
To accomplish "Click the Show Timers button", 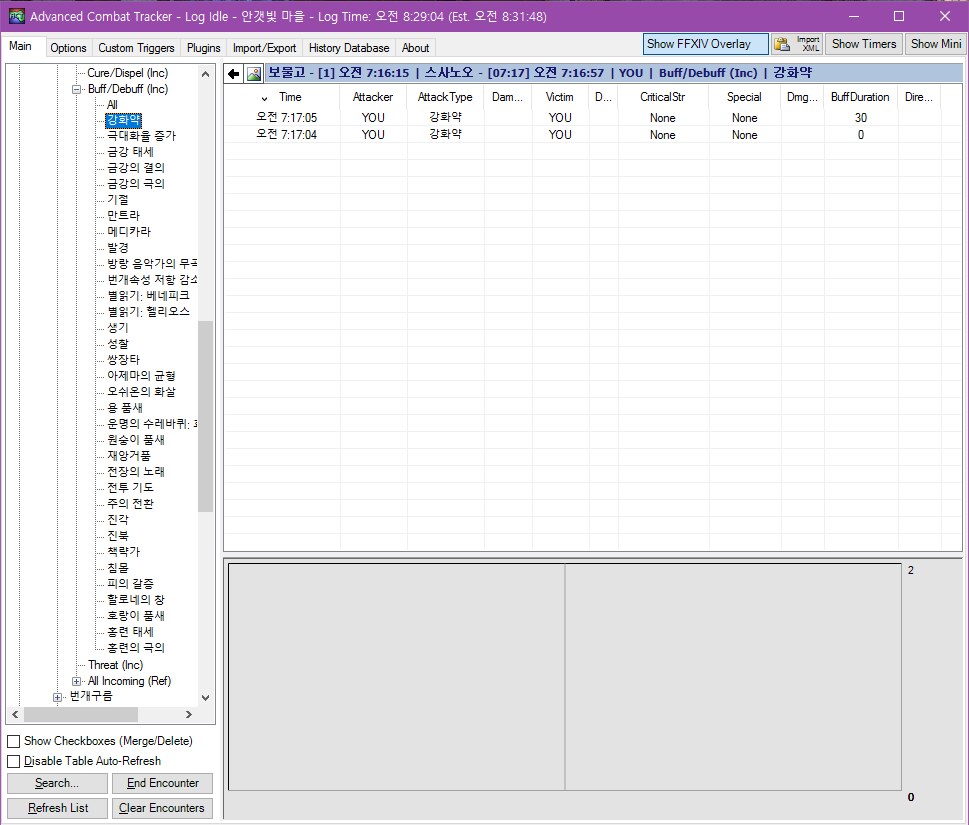I will click(865, 44).
